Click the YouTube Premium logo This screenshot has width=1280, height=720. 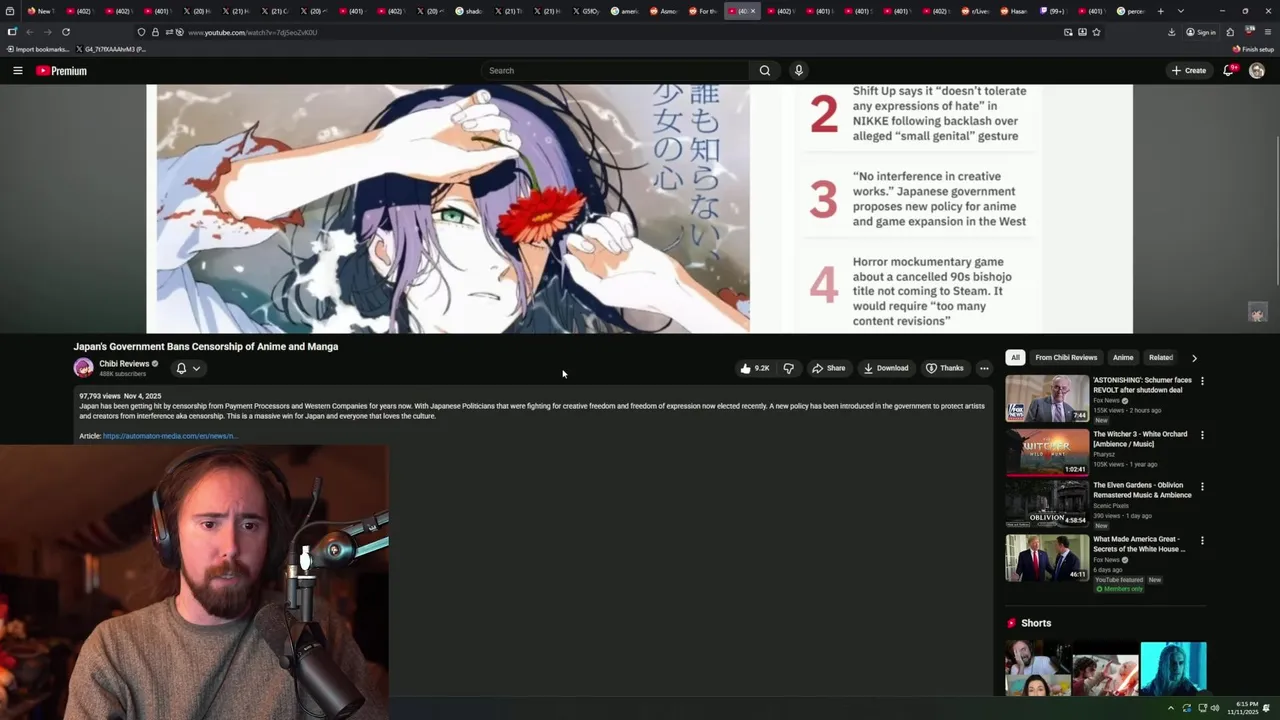click(x=61, y=71)
